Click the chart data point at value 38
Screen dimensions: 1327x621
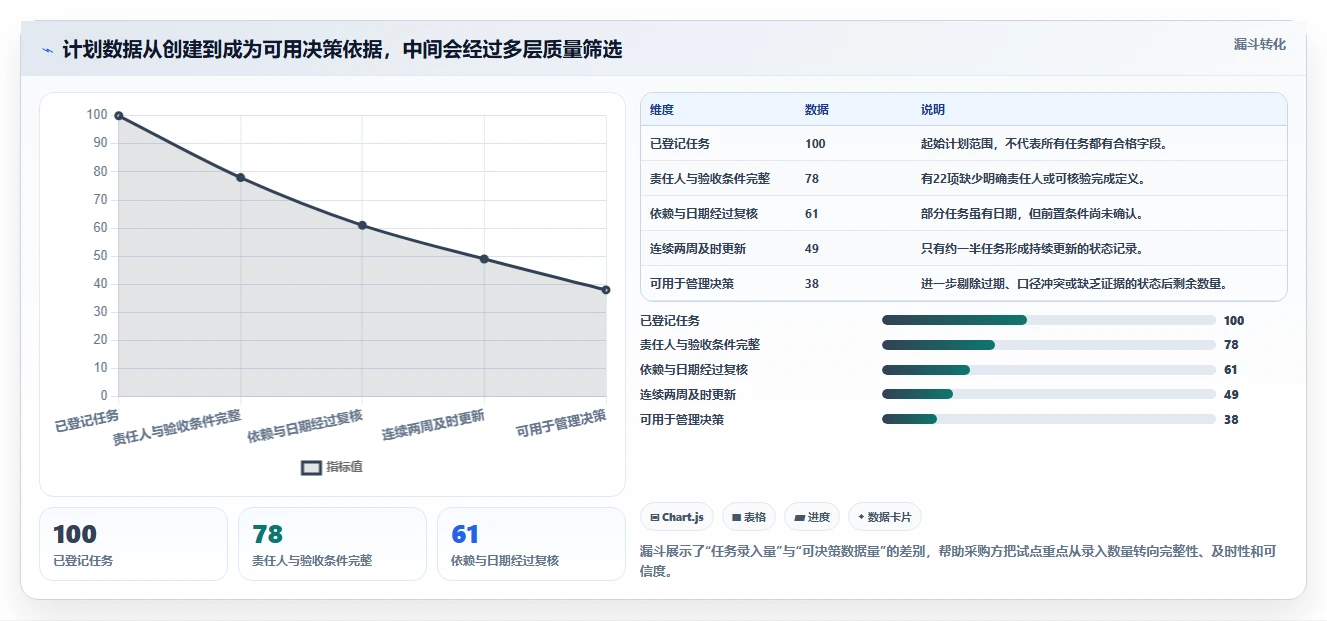point(606,290)
